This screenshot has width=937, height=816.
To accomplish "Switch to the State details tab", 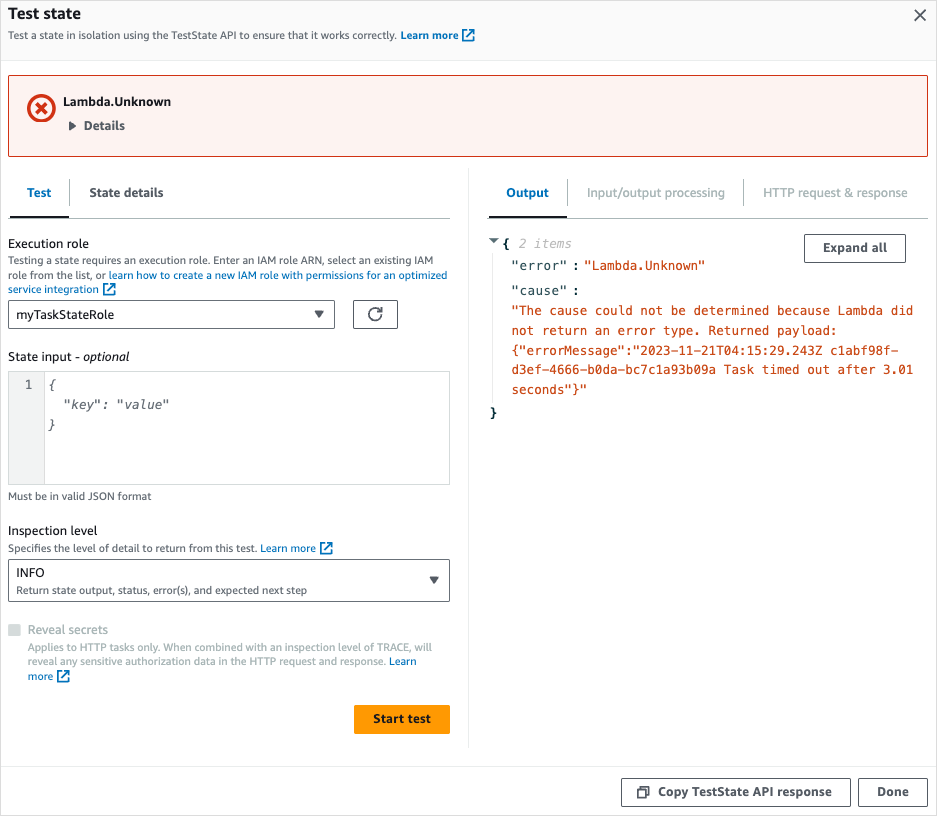I will pyautogui.click(x=125, y=192).
